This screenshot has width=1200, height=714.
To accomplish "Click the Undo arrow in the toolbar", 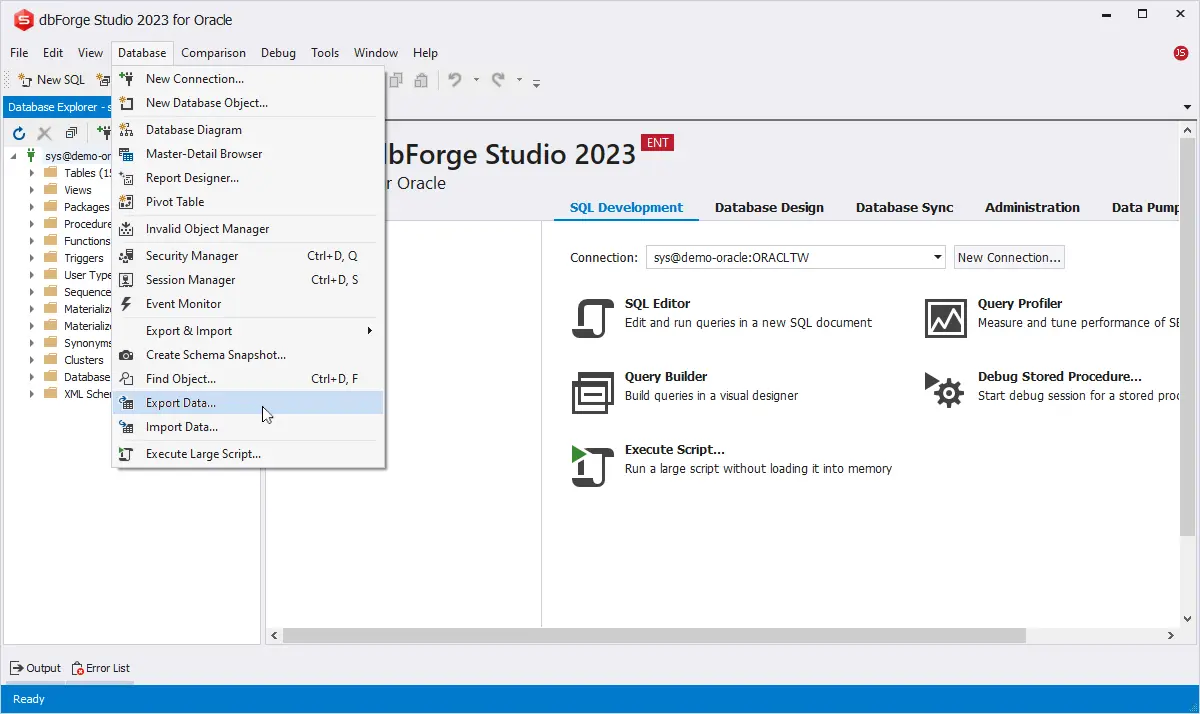I will [x=455, y=80].
